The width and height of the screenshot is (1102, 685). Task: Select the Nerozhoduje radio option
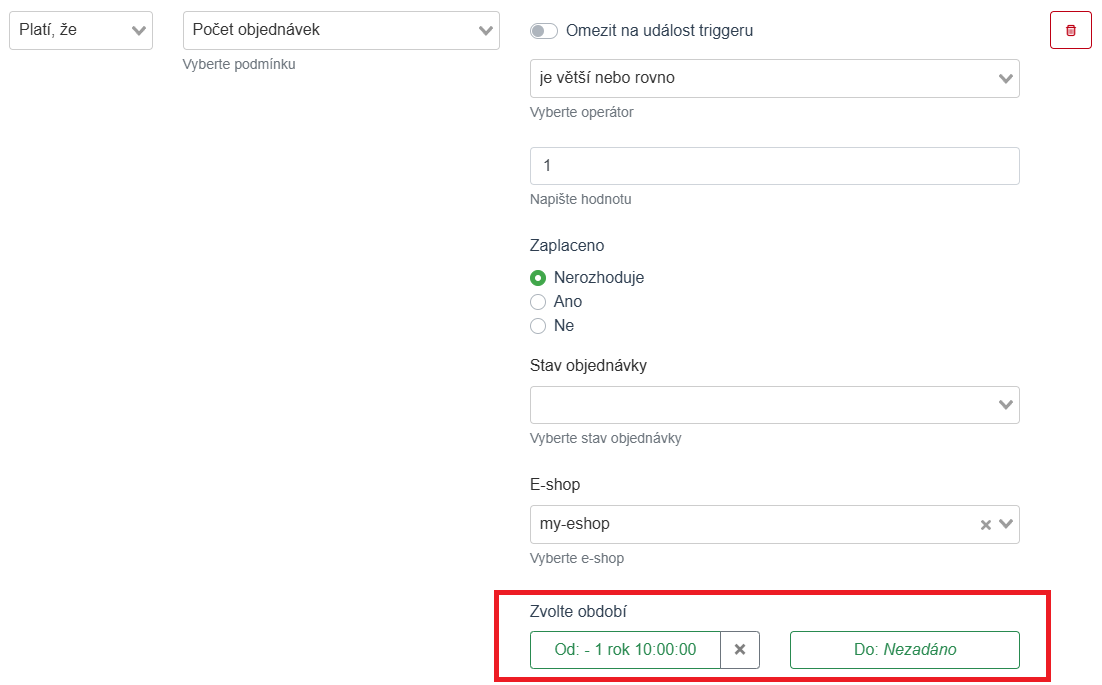point(538,278)
